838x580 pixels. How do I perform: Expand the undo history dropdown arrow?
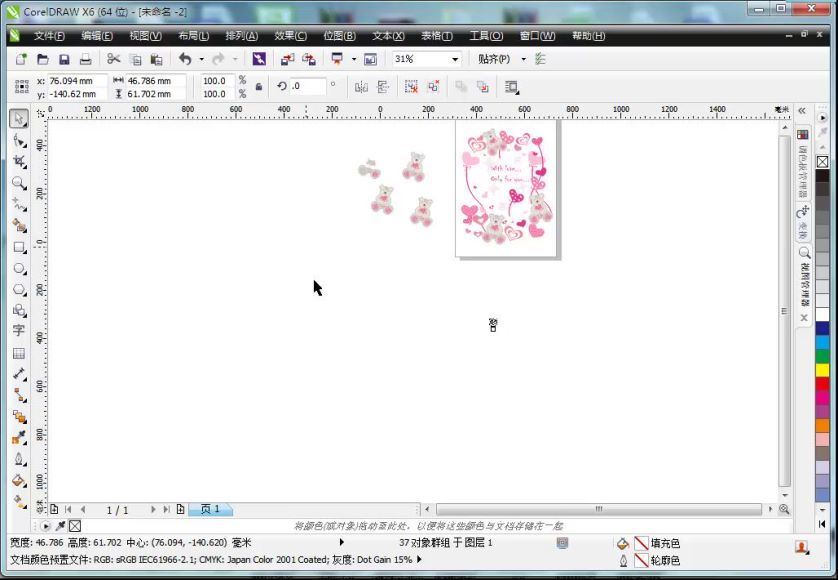[201, 59]
